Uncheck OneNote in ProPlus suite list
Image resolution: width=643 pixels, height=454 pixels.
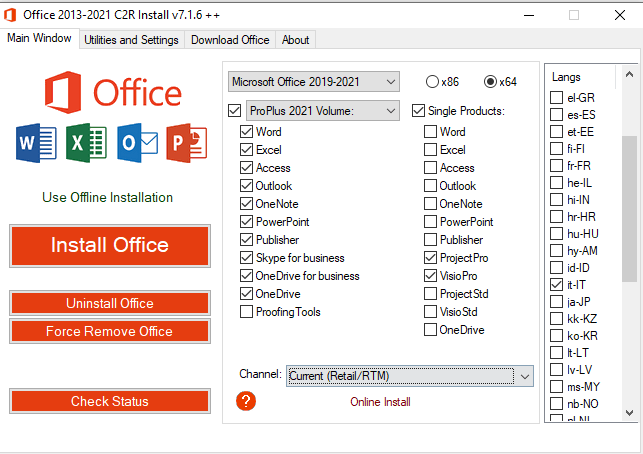point(246,204)
